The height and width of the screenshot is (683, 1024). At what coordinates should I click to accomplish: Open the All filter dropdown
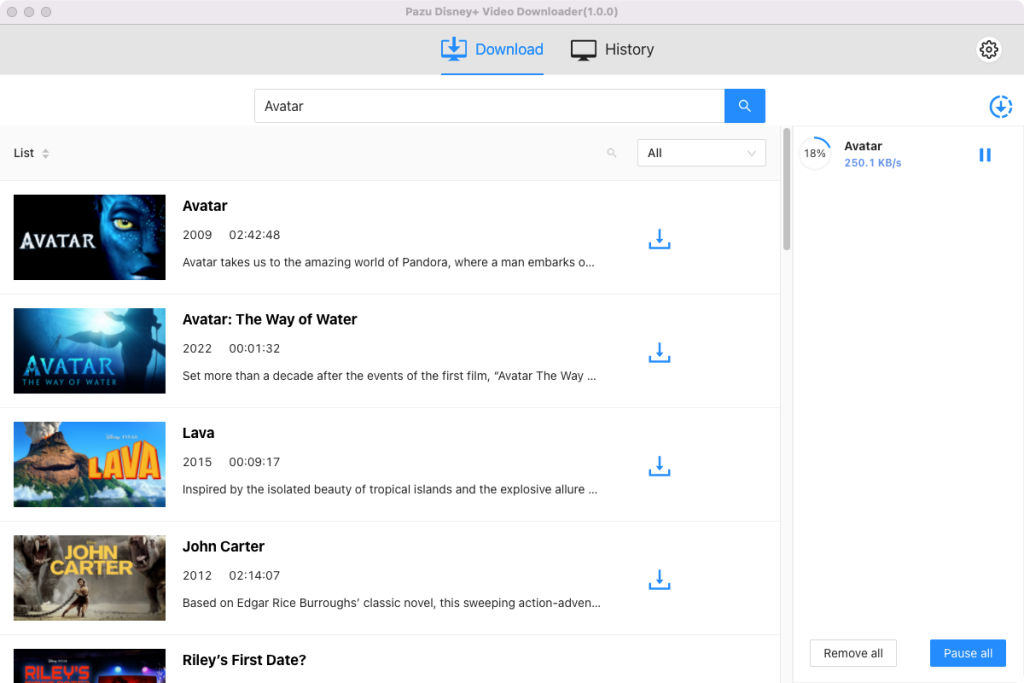pos(701,153)
